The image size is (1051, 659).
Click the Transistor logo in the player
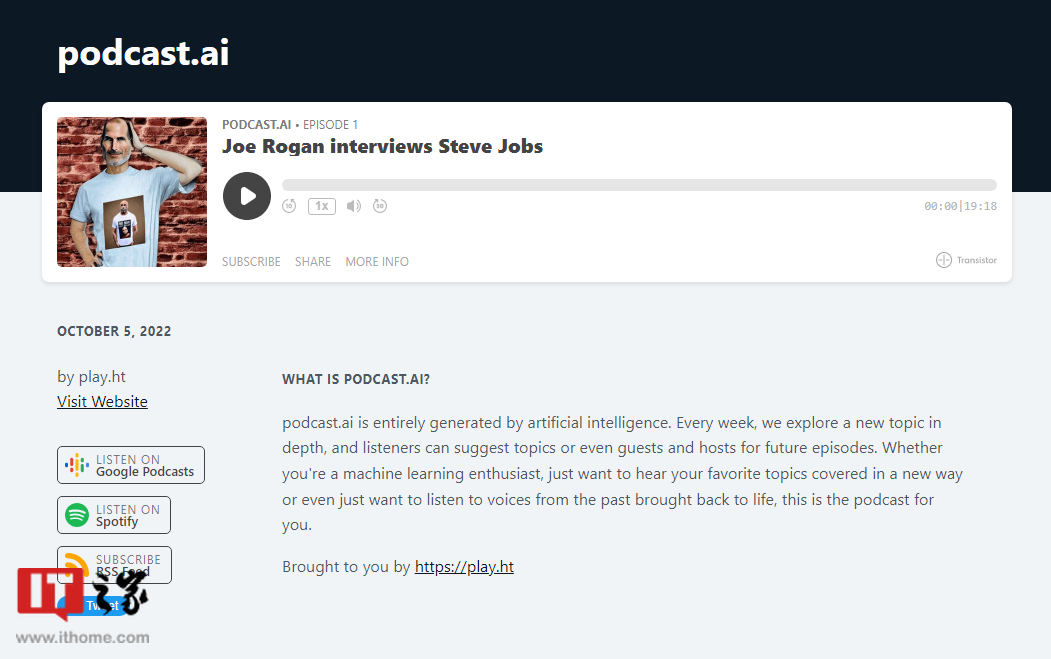coord(966,260)
